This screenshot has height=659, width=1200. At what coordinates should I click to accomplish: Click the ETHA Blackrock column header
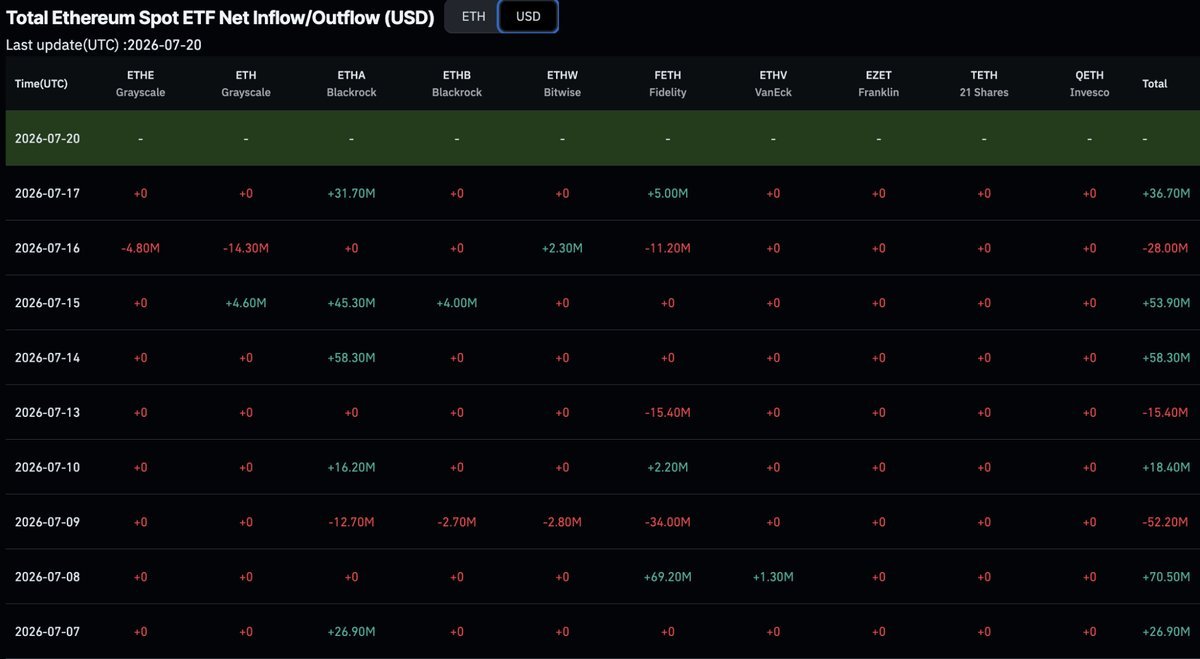(x=351, y=84)
